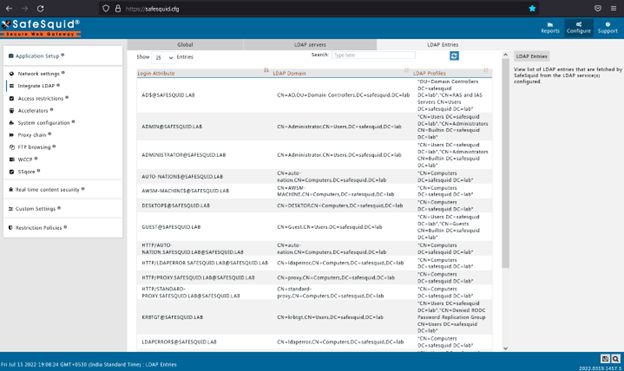Sort by LDAP Domain column arrows

pos(406,70)
